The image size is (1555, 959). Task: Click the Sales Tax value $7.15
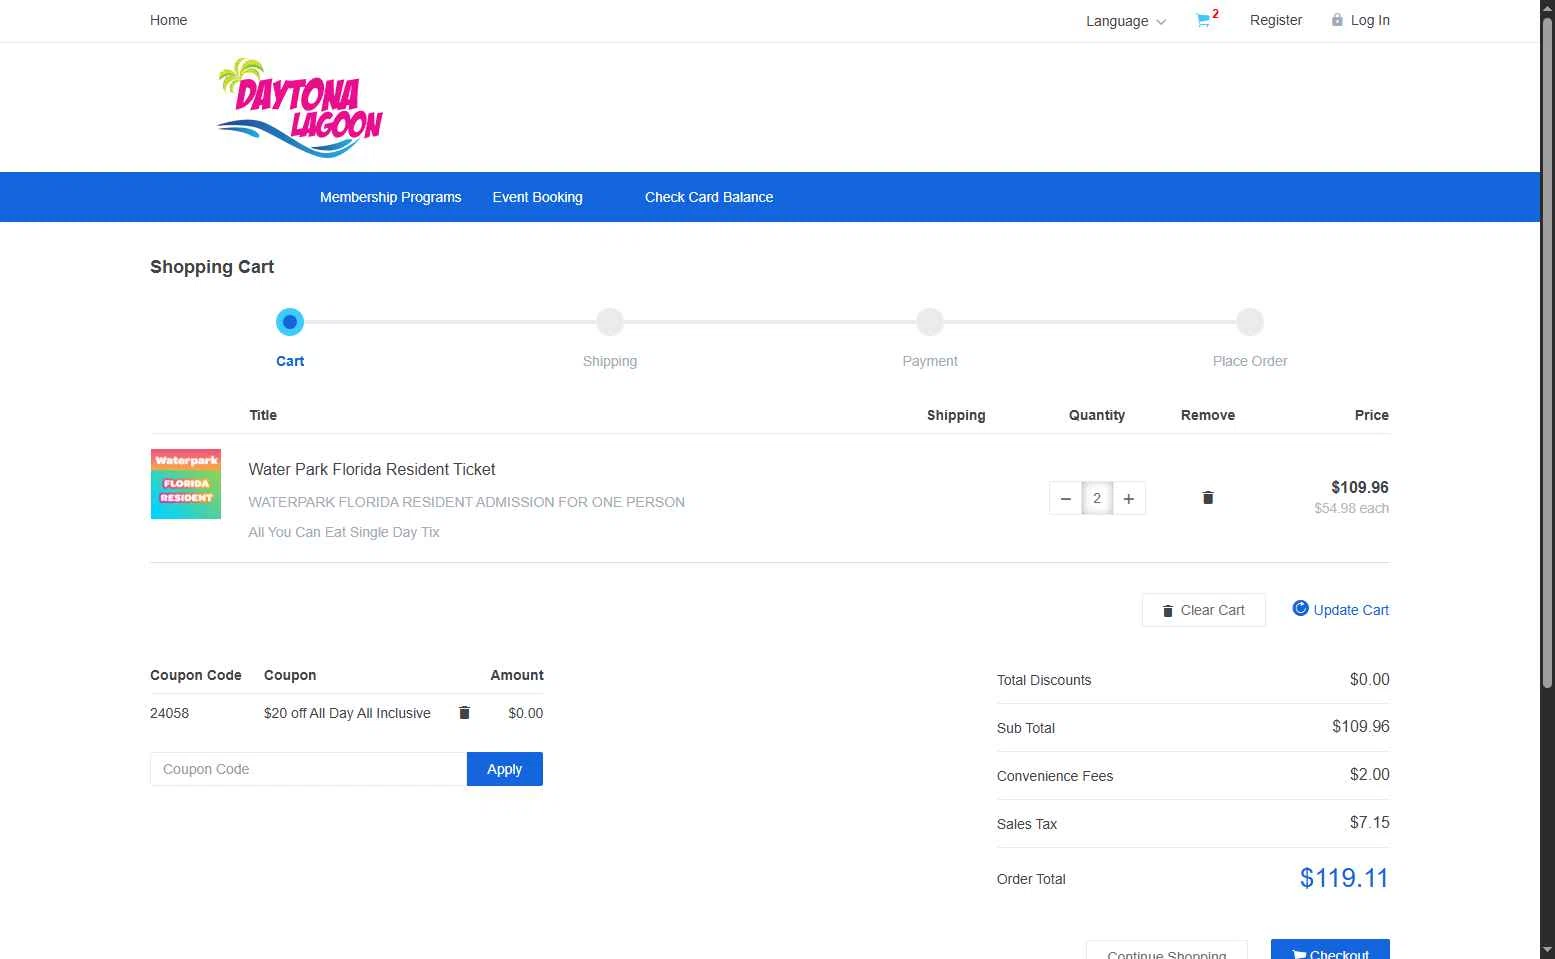1370,822
